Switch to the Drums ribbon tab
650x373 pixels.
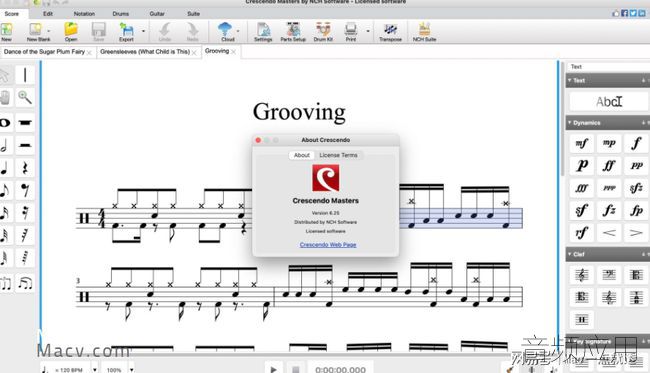121,14
